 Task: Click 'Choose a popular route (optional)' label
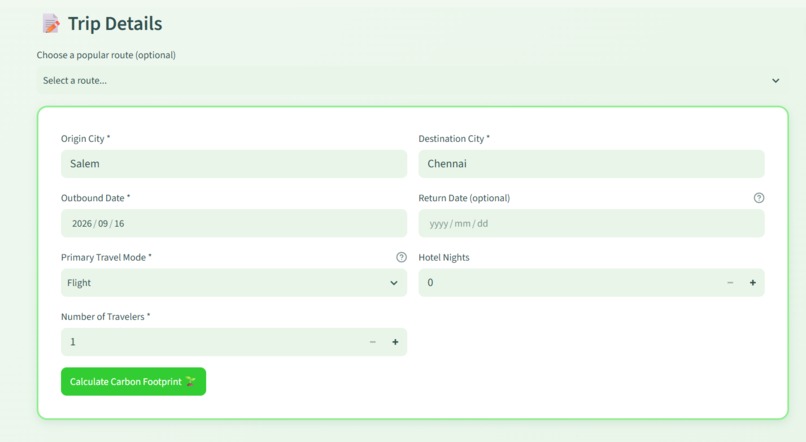coord(106,55)
